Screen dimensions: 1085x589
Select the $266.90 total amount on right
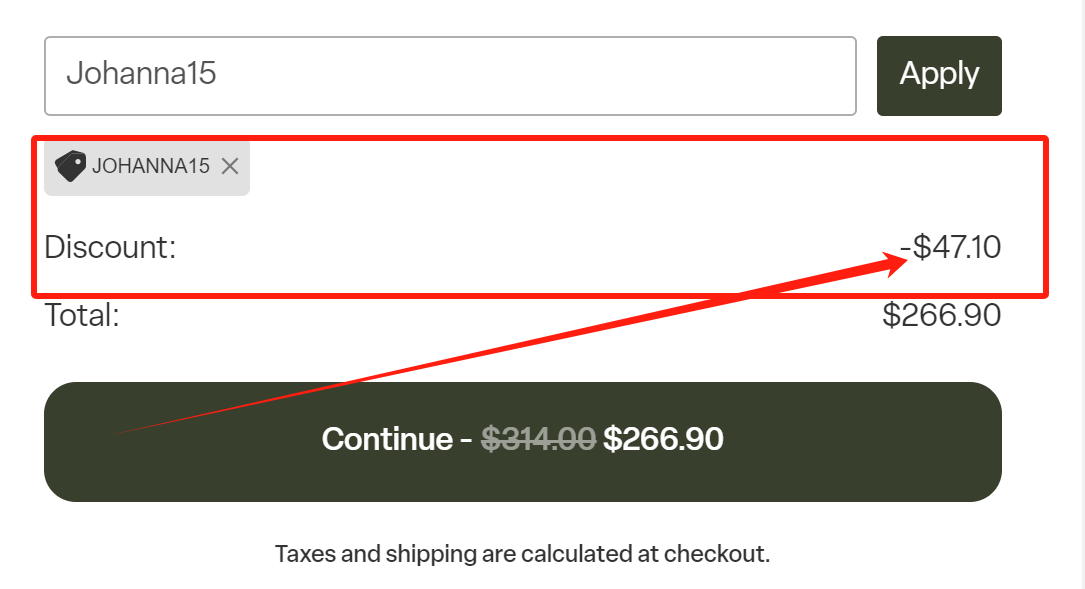tap(942, 316)
